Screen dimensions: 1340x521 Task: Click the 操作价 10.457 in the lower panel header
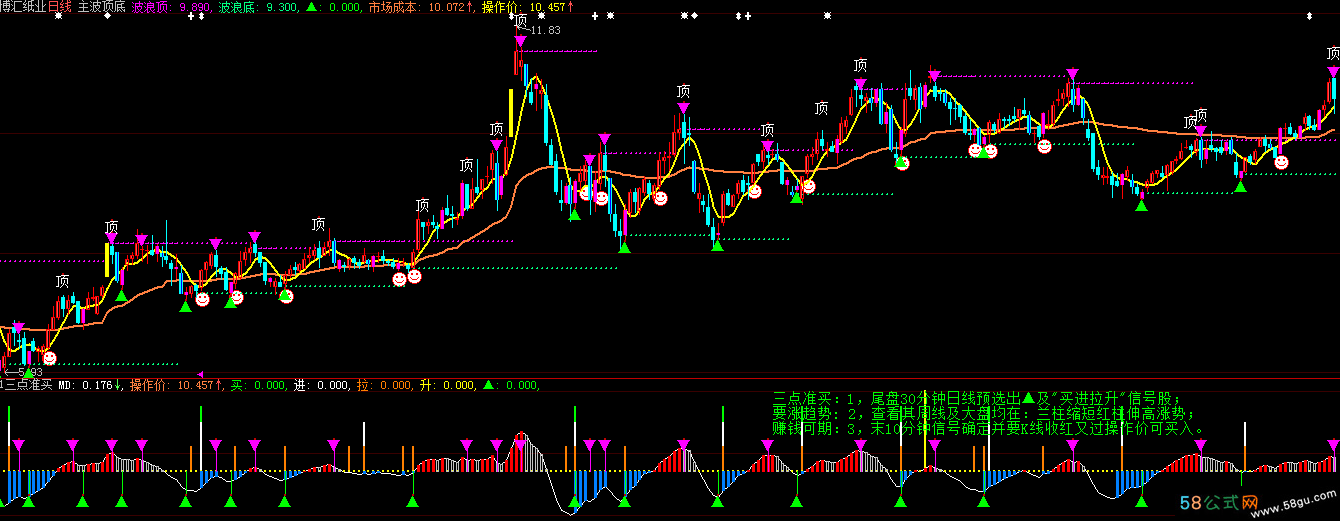[176, 385]
